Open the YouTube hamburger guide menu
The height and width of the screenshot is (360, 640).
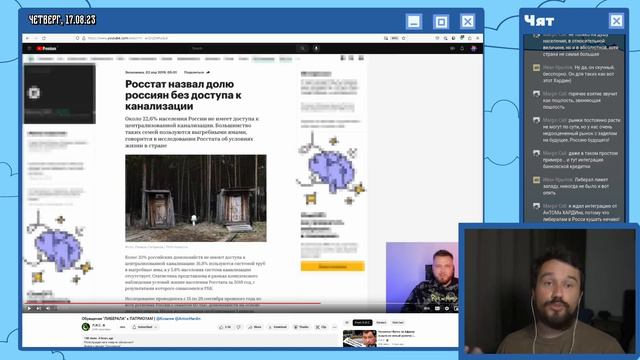(29, 48)
